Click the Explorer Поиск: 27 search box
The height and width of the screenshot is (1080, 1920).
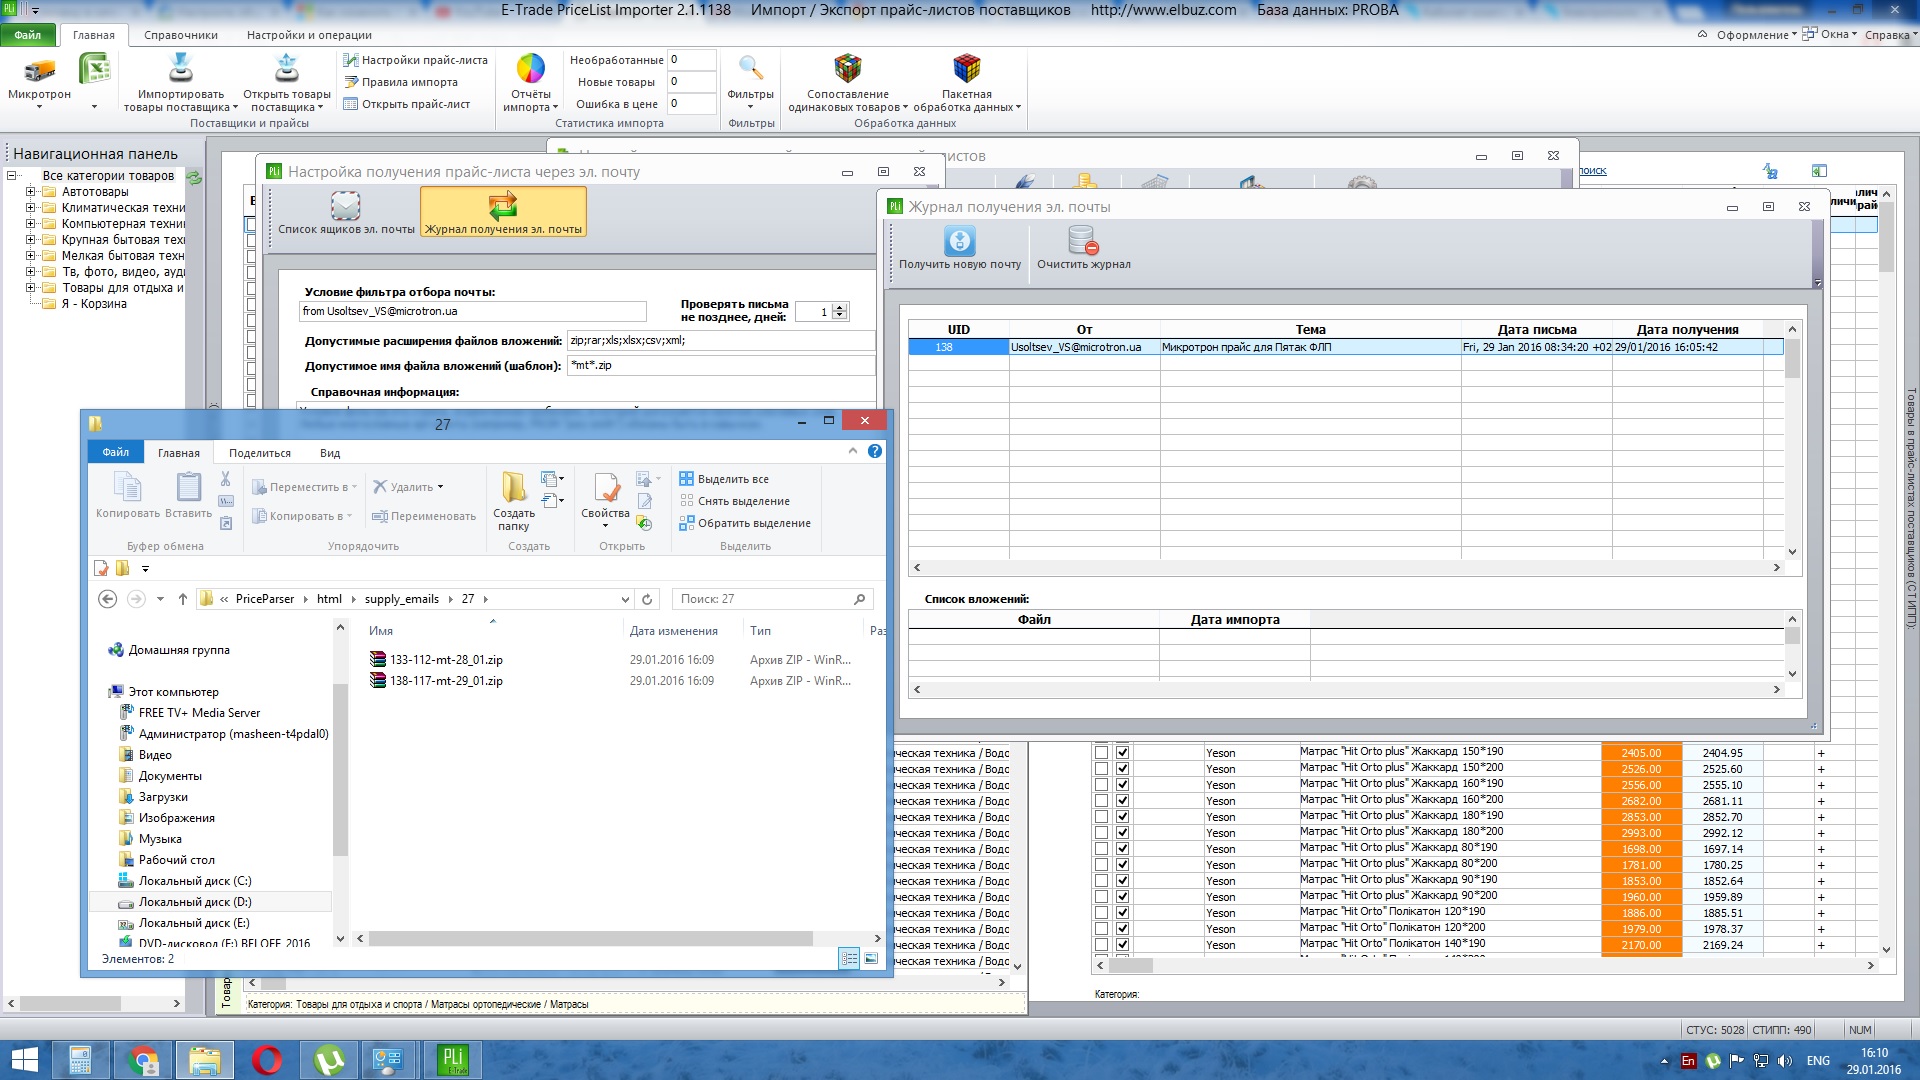[772, 599]
